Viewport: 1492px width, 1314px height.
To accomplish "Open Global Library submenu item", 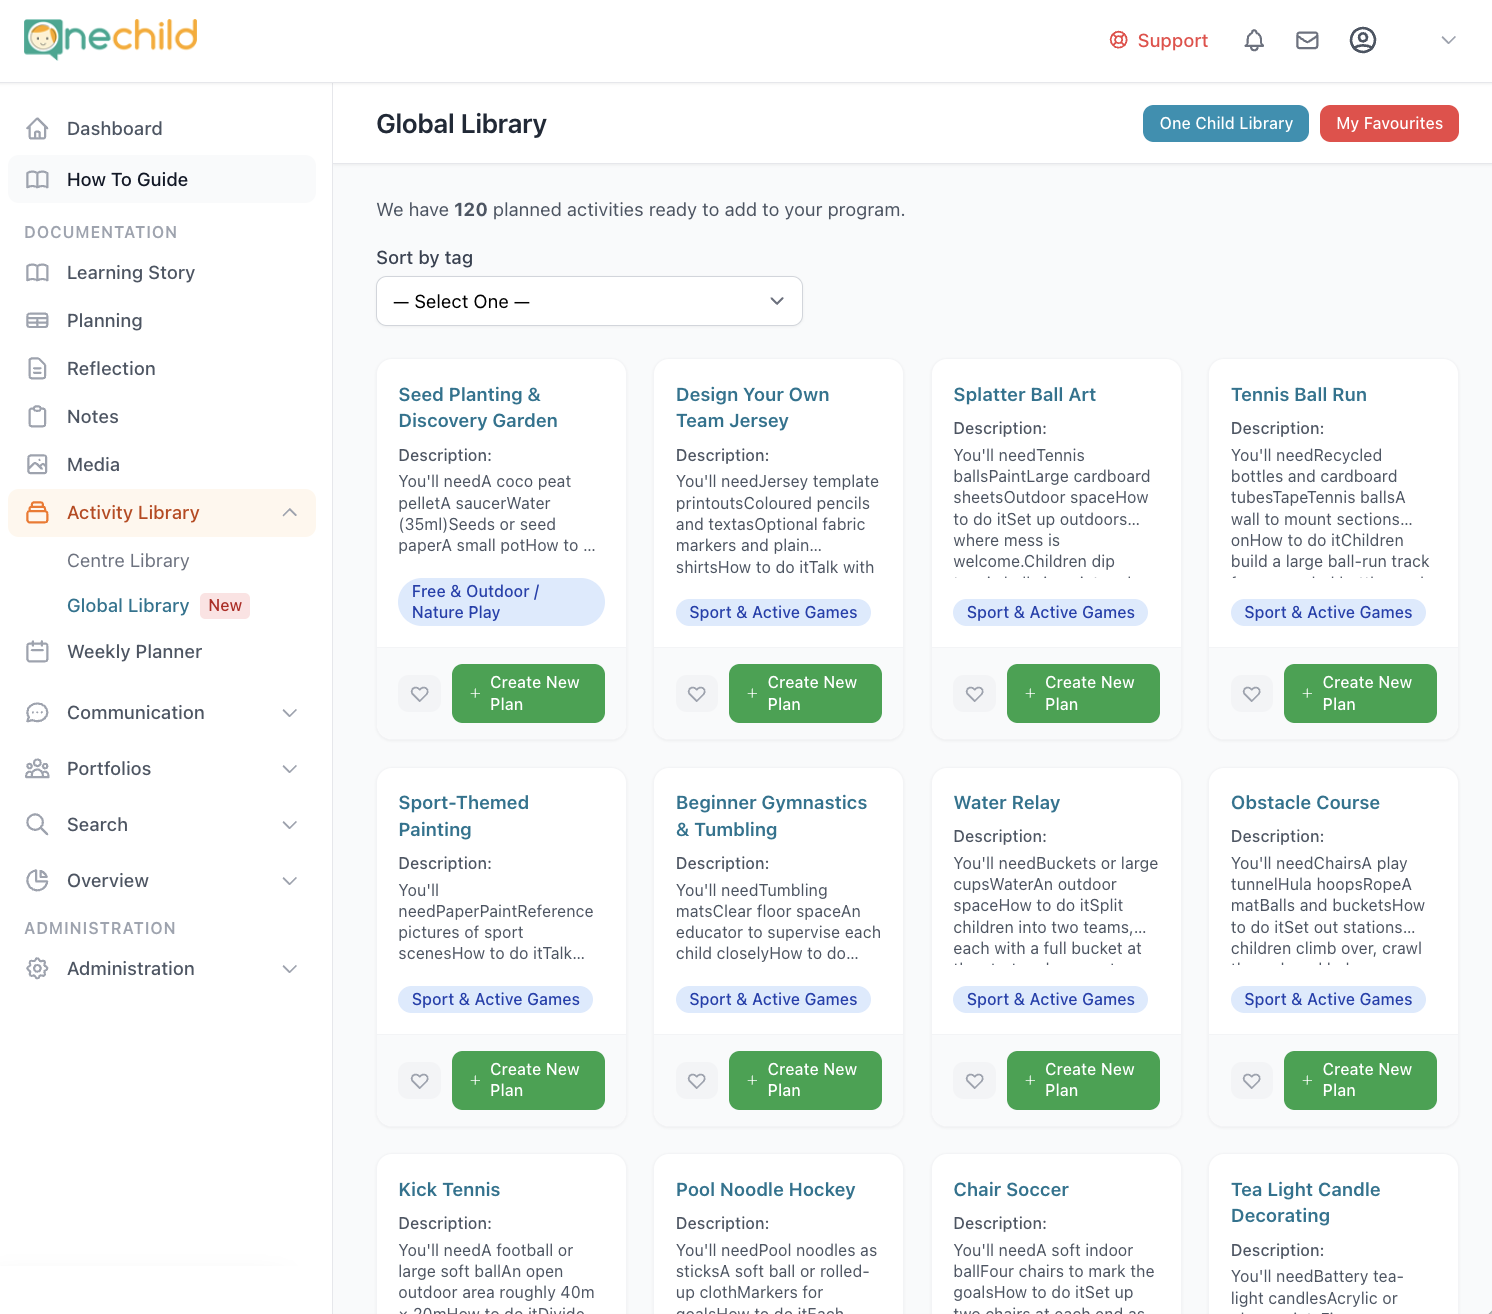I will pos(128,605).
